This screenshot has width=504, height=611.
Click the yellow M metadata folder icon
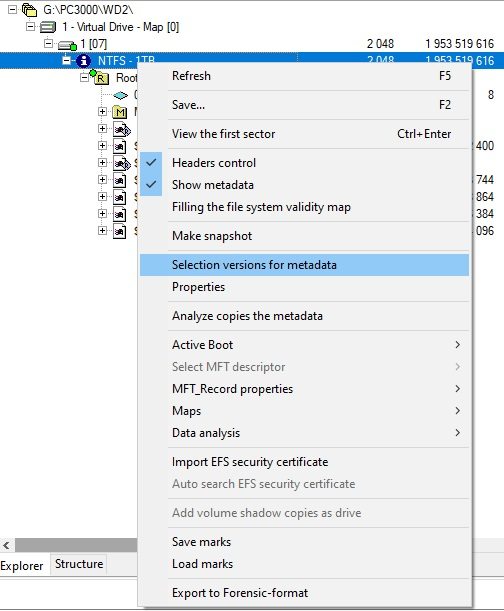[120, 112]
